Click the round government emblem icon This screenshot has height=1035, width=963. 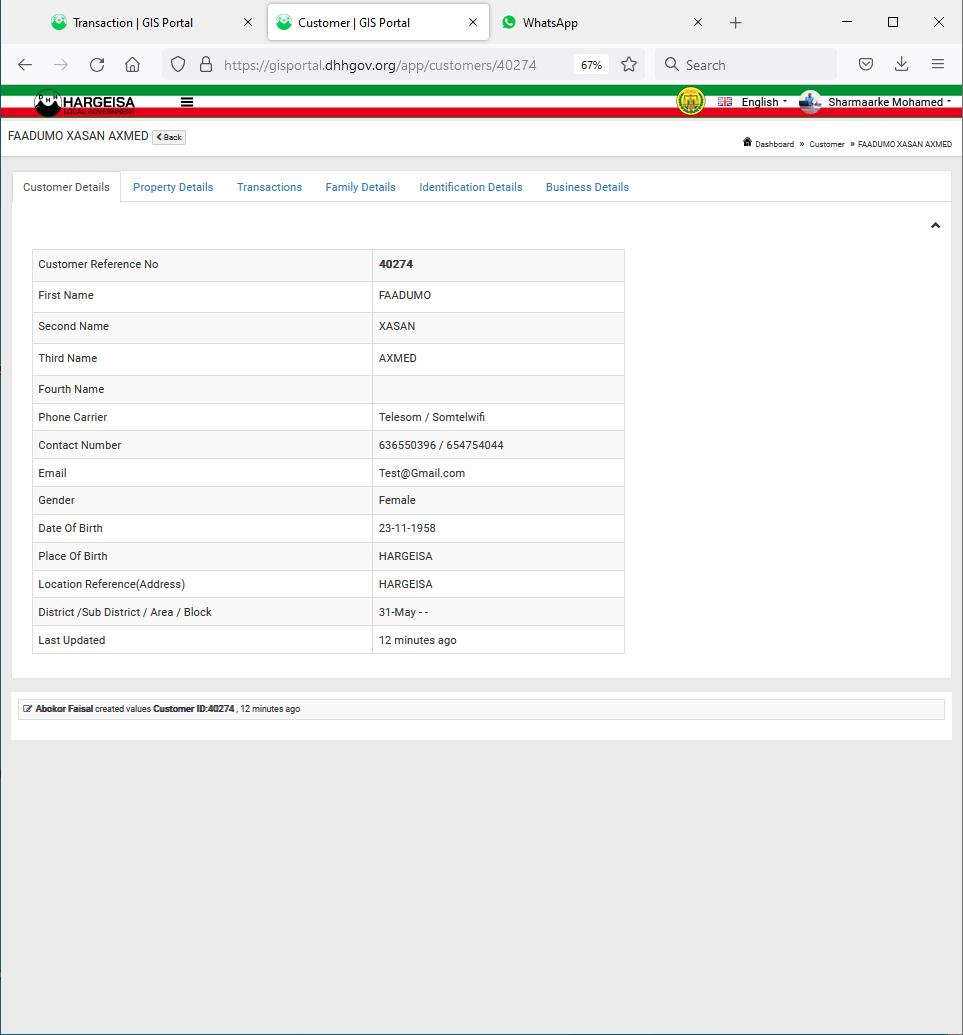click(x=691, y=102)
